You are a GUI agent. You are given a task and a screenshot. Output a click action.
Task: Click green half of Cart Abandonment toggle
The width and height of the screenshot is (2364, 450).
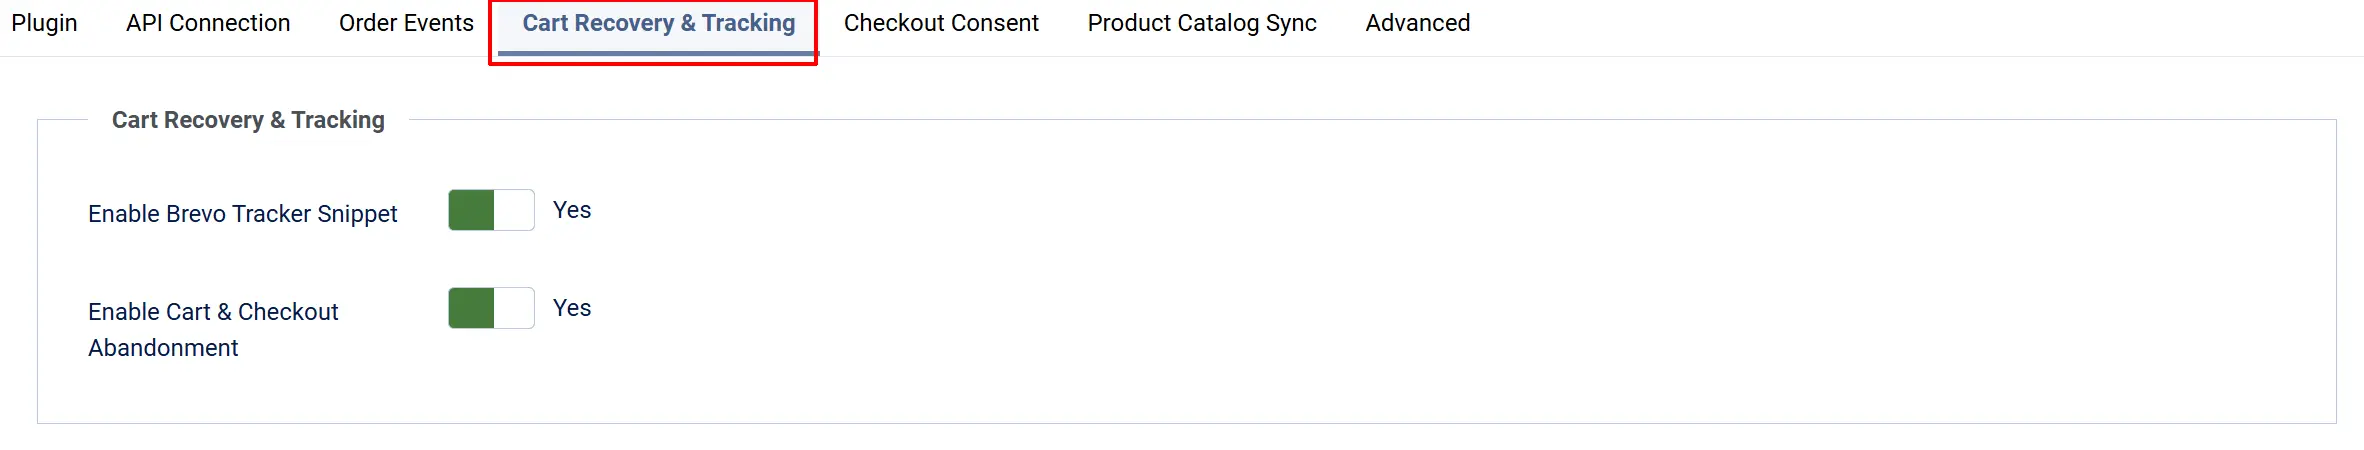point(471,308)
